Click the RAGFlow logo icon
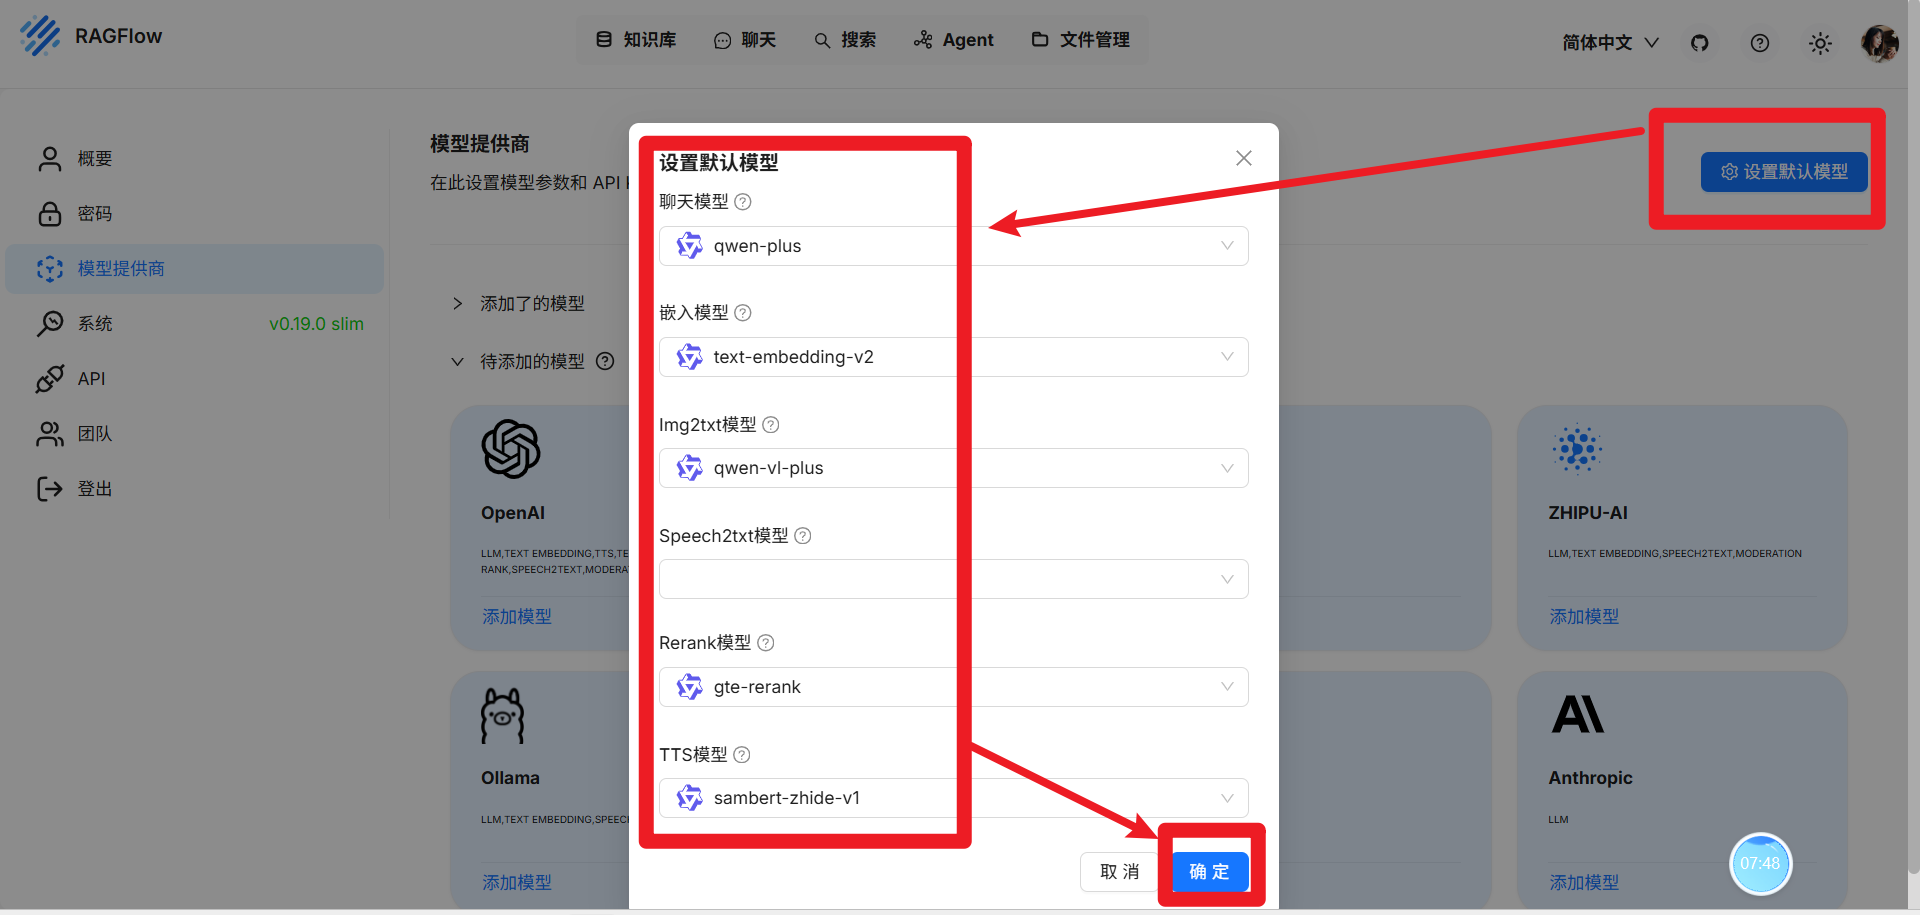The height and width of the screenshot is (915, 1920). (x=40, y=36)
